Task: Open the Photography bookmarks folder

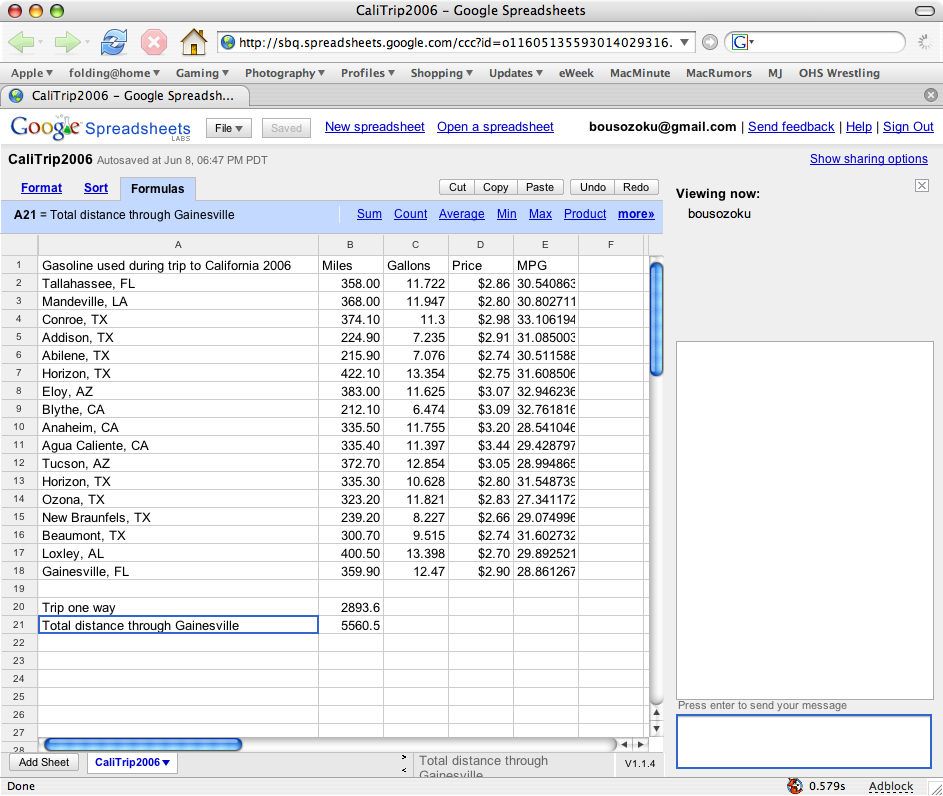Action: (285, 73)
